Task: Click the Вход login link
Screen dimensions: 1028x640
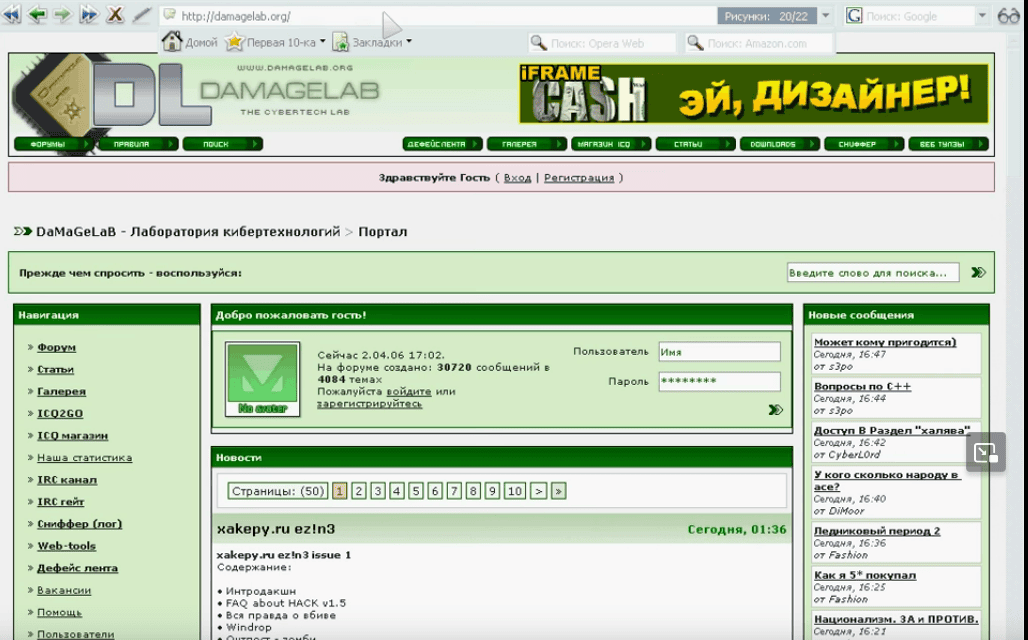Action: pyautogui.click(x=517, y=178)
